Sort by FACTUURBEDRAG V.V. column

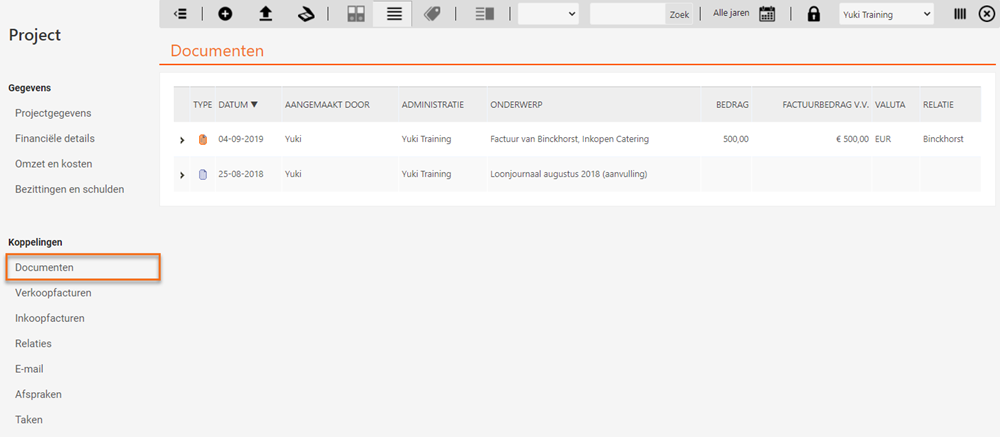click(826, 105)
